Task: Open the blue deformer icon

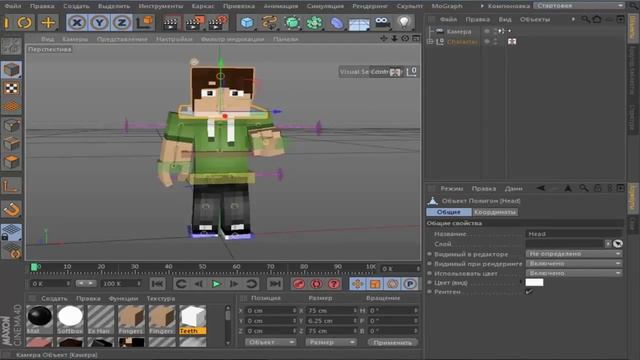Action: 336,23
